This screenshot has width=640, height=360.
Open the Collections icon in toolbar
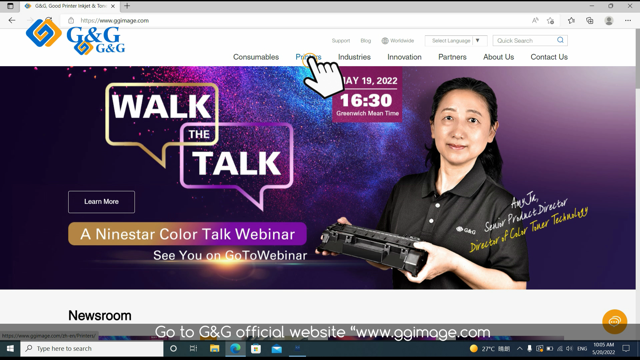[590, 20]
